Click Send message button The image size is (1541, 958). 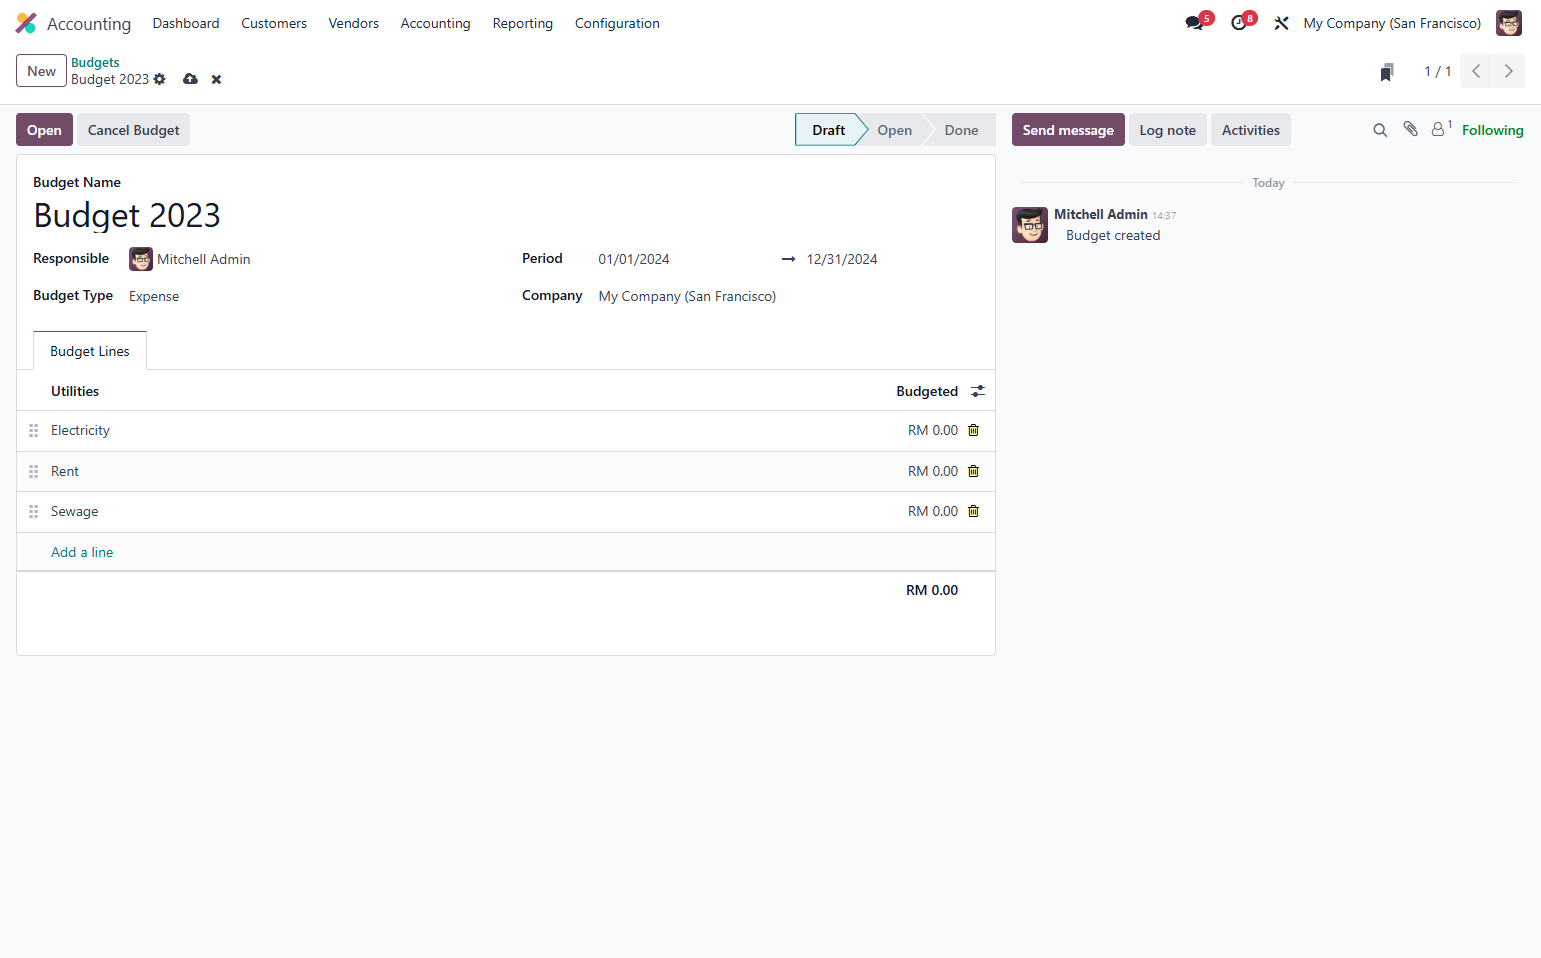point(1068,130)
